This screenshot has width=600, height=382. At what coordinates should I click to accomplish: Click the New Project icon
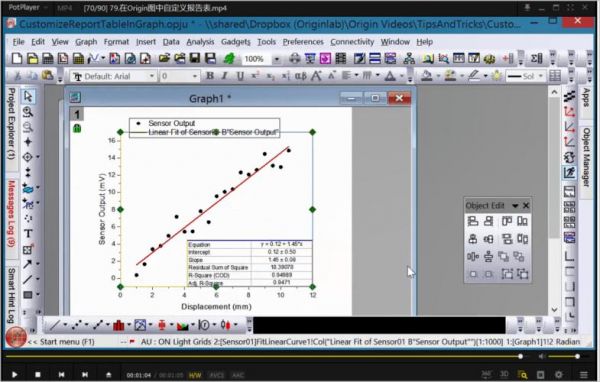[17, 58]
